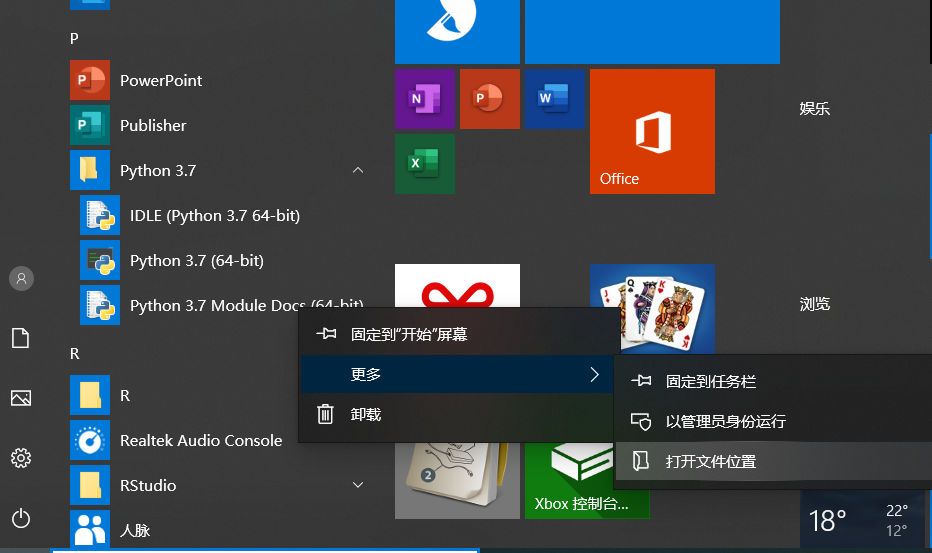This screenshot has width=932, height=553.
Task: Click the Power button in sidebar
Action: click(x=21, y=519)
